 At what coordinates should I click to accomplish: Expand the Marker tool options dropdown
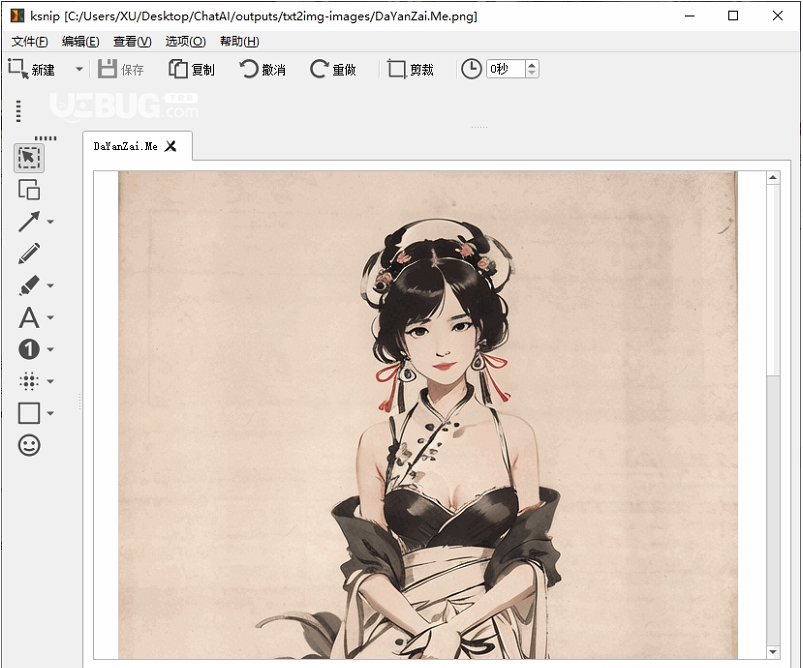50,285
